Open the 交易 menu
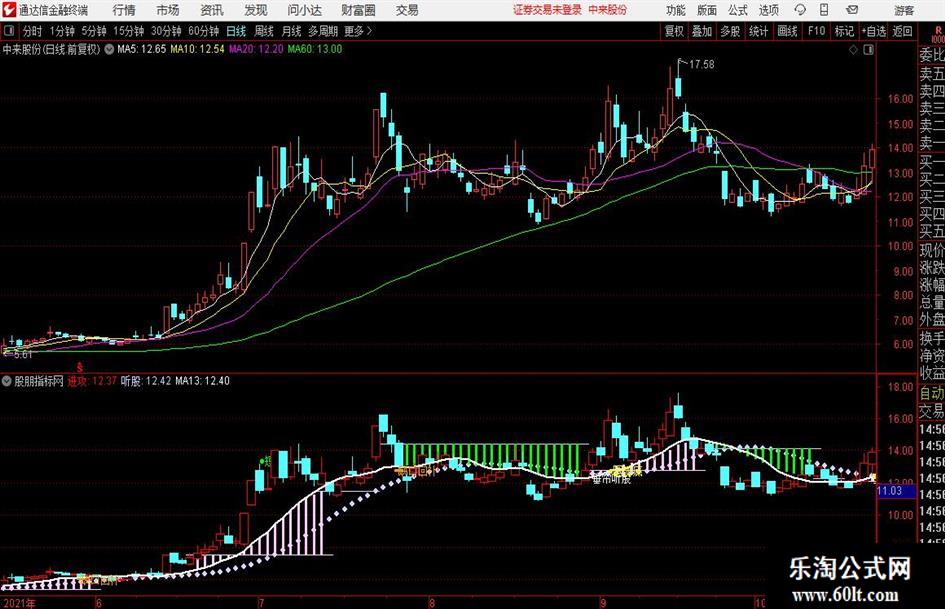The height and width of the screenshot is (609, 945). (407, 10)
